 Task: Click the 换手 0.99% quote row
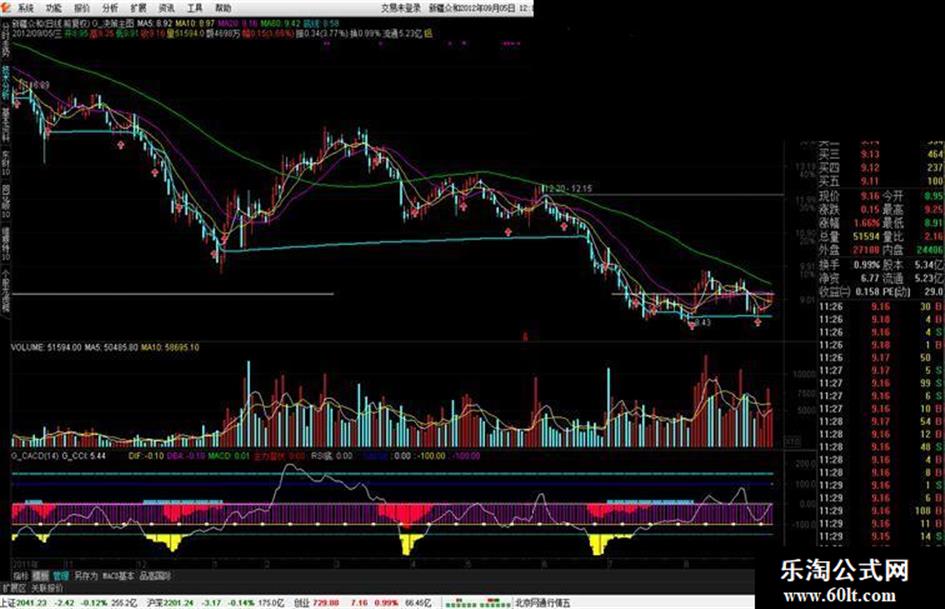[849, 265]
